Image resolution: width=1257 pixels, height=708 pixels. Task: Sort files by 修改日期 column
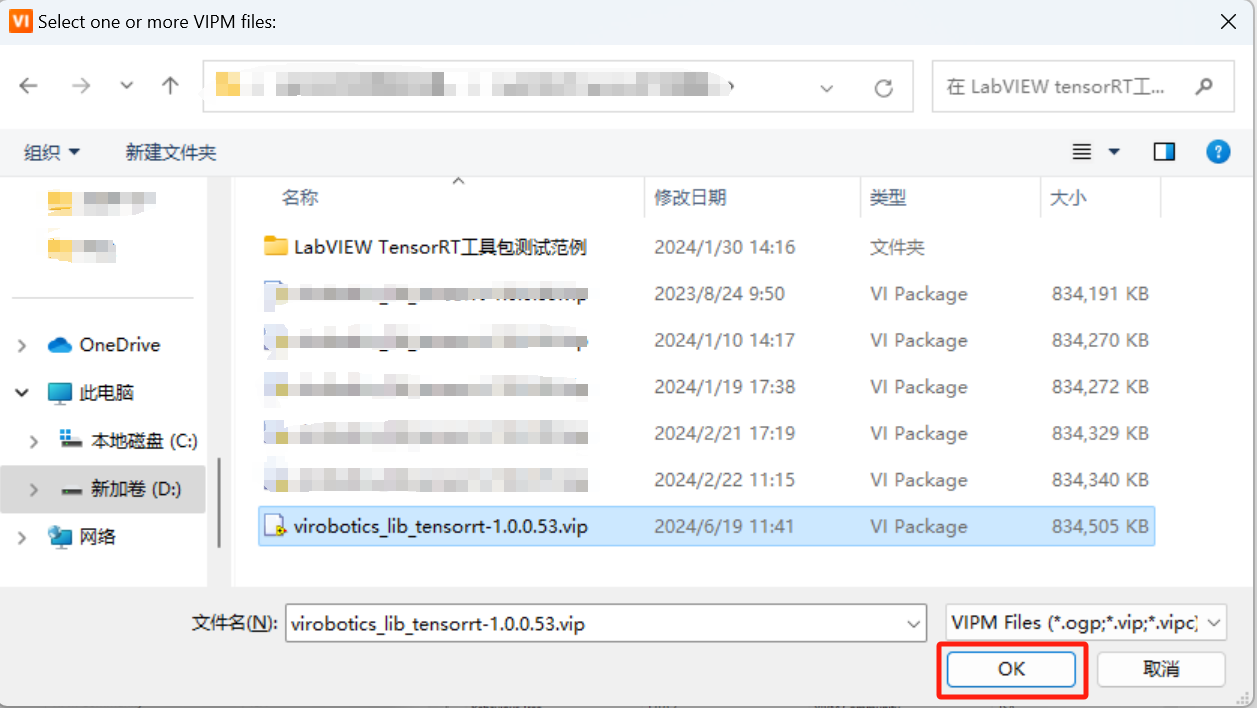(690, 198)
